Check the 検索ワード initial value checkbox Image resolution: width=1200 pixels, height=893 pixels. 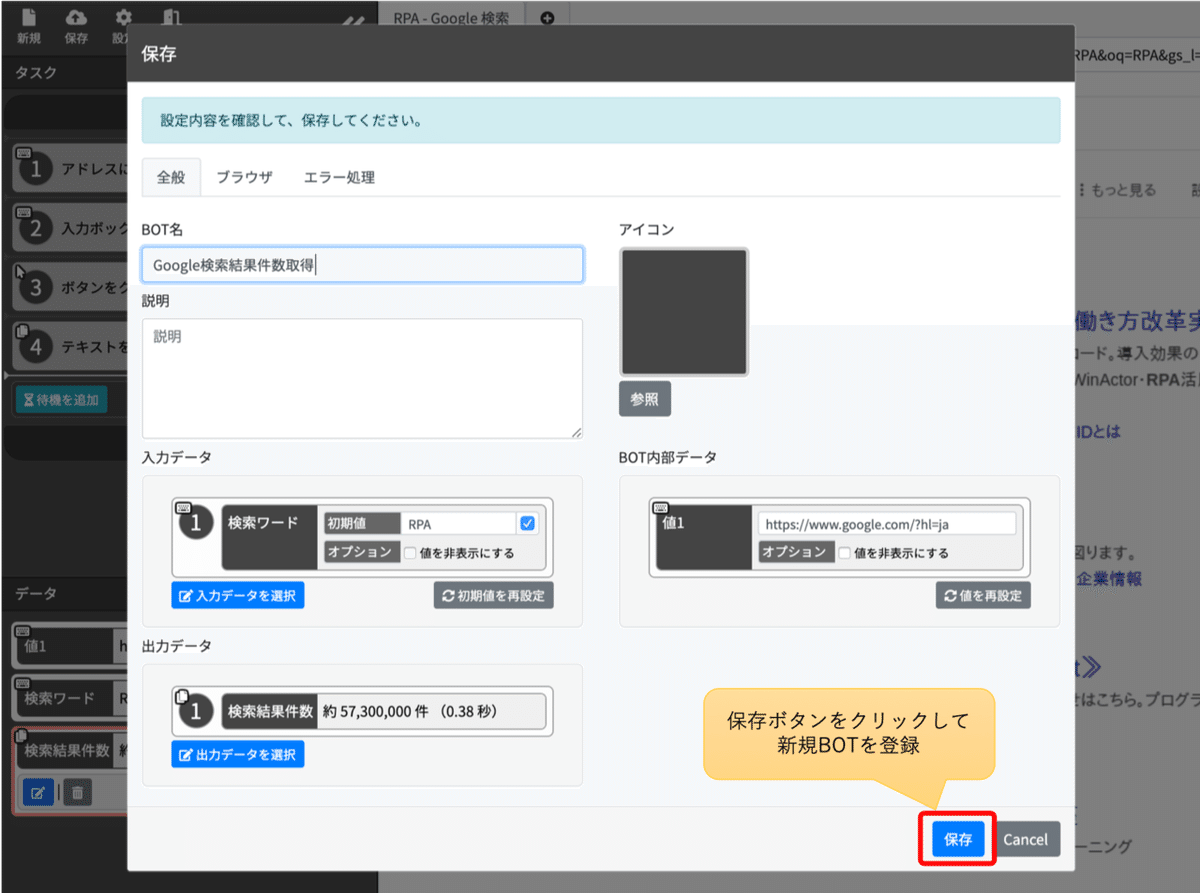(x=527, y=522)
